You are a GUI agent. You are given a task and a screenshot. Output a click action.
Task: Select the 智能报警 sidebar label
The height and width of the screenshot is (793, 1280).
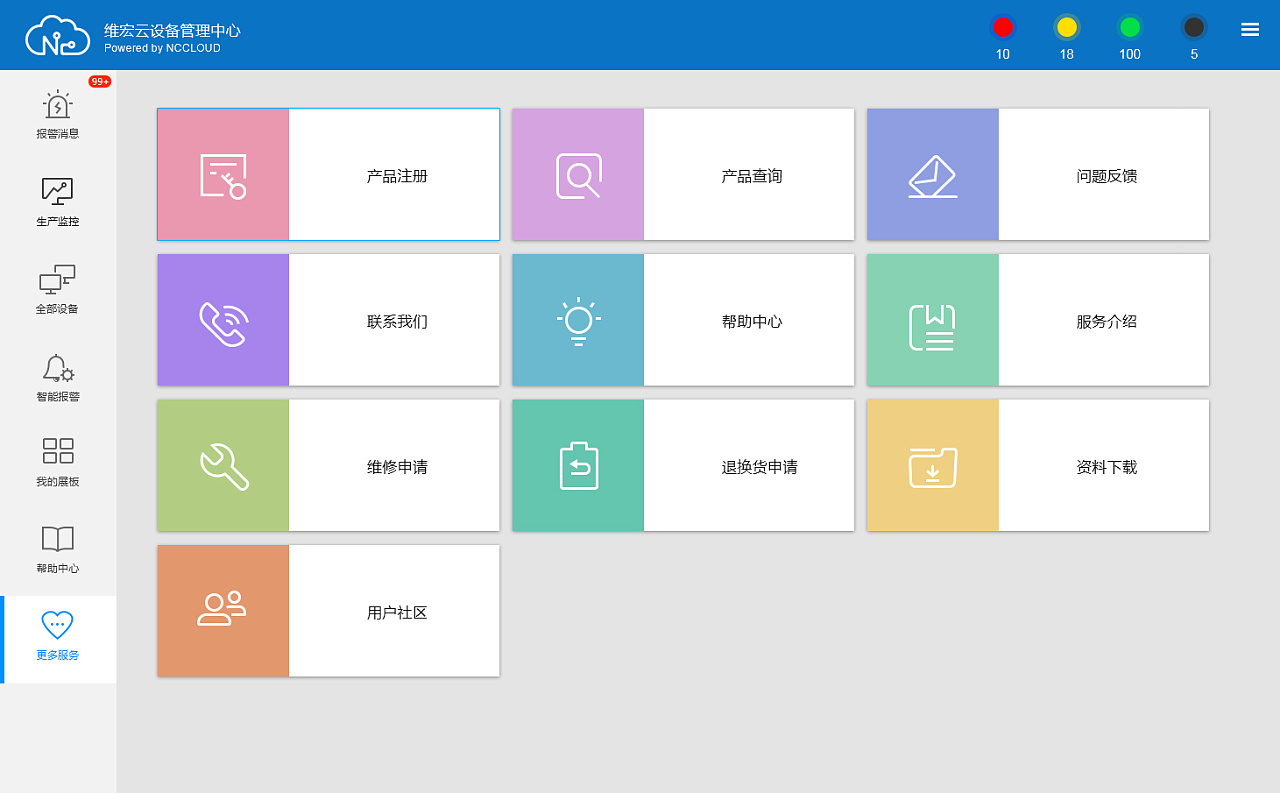pyautogui.click(x=58, y=397)
